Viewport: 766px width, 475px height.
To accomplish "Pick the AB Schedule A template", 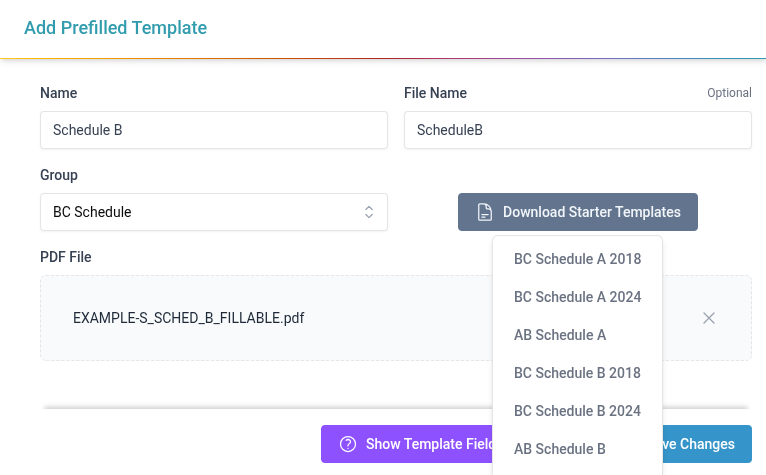I will coord(560,335).
